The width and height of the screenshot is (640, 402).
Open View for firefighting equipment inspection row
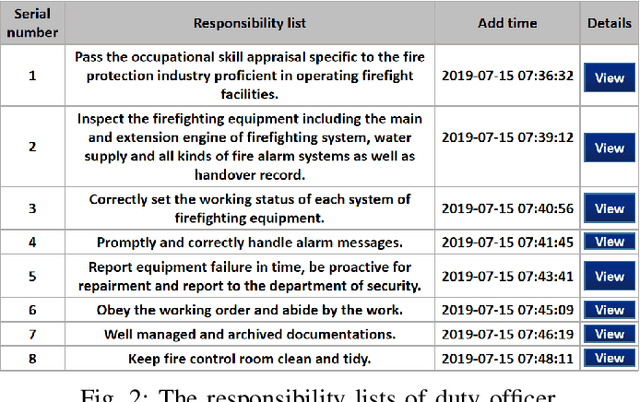pos(609,148)
